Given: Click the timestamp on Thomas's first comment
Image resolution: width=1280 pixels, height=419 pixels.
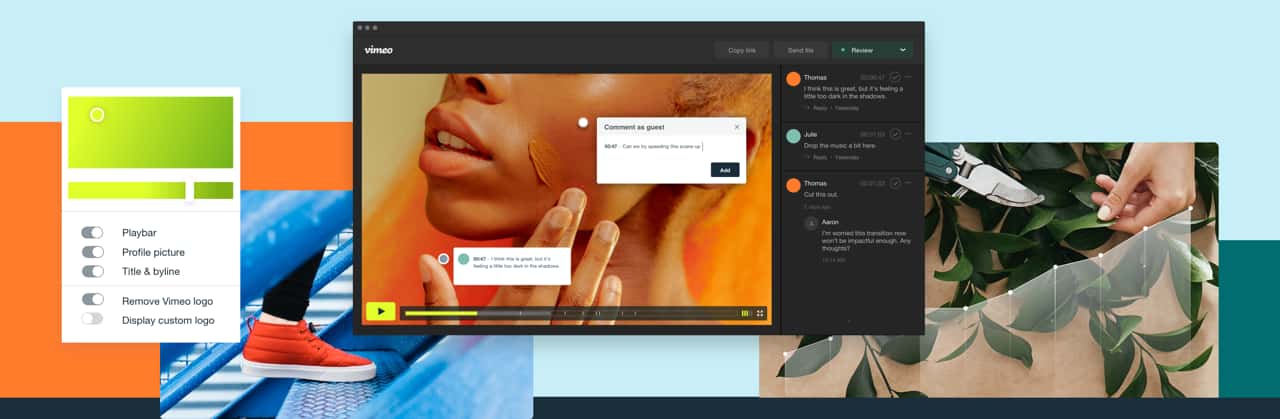Looking at the screenshot, I should click(x=873, y=77).
